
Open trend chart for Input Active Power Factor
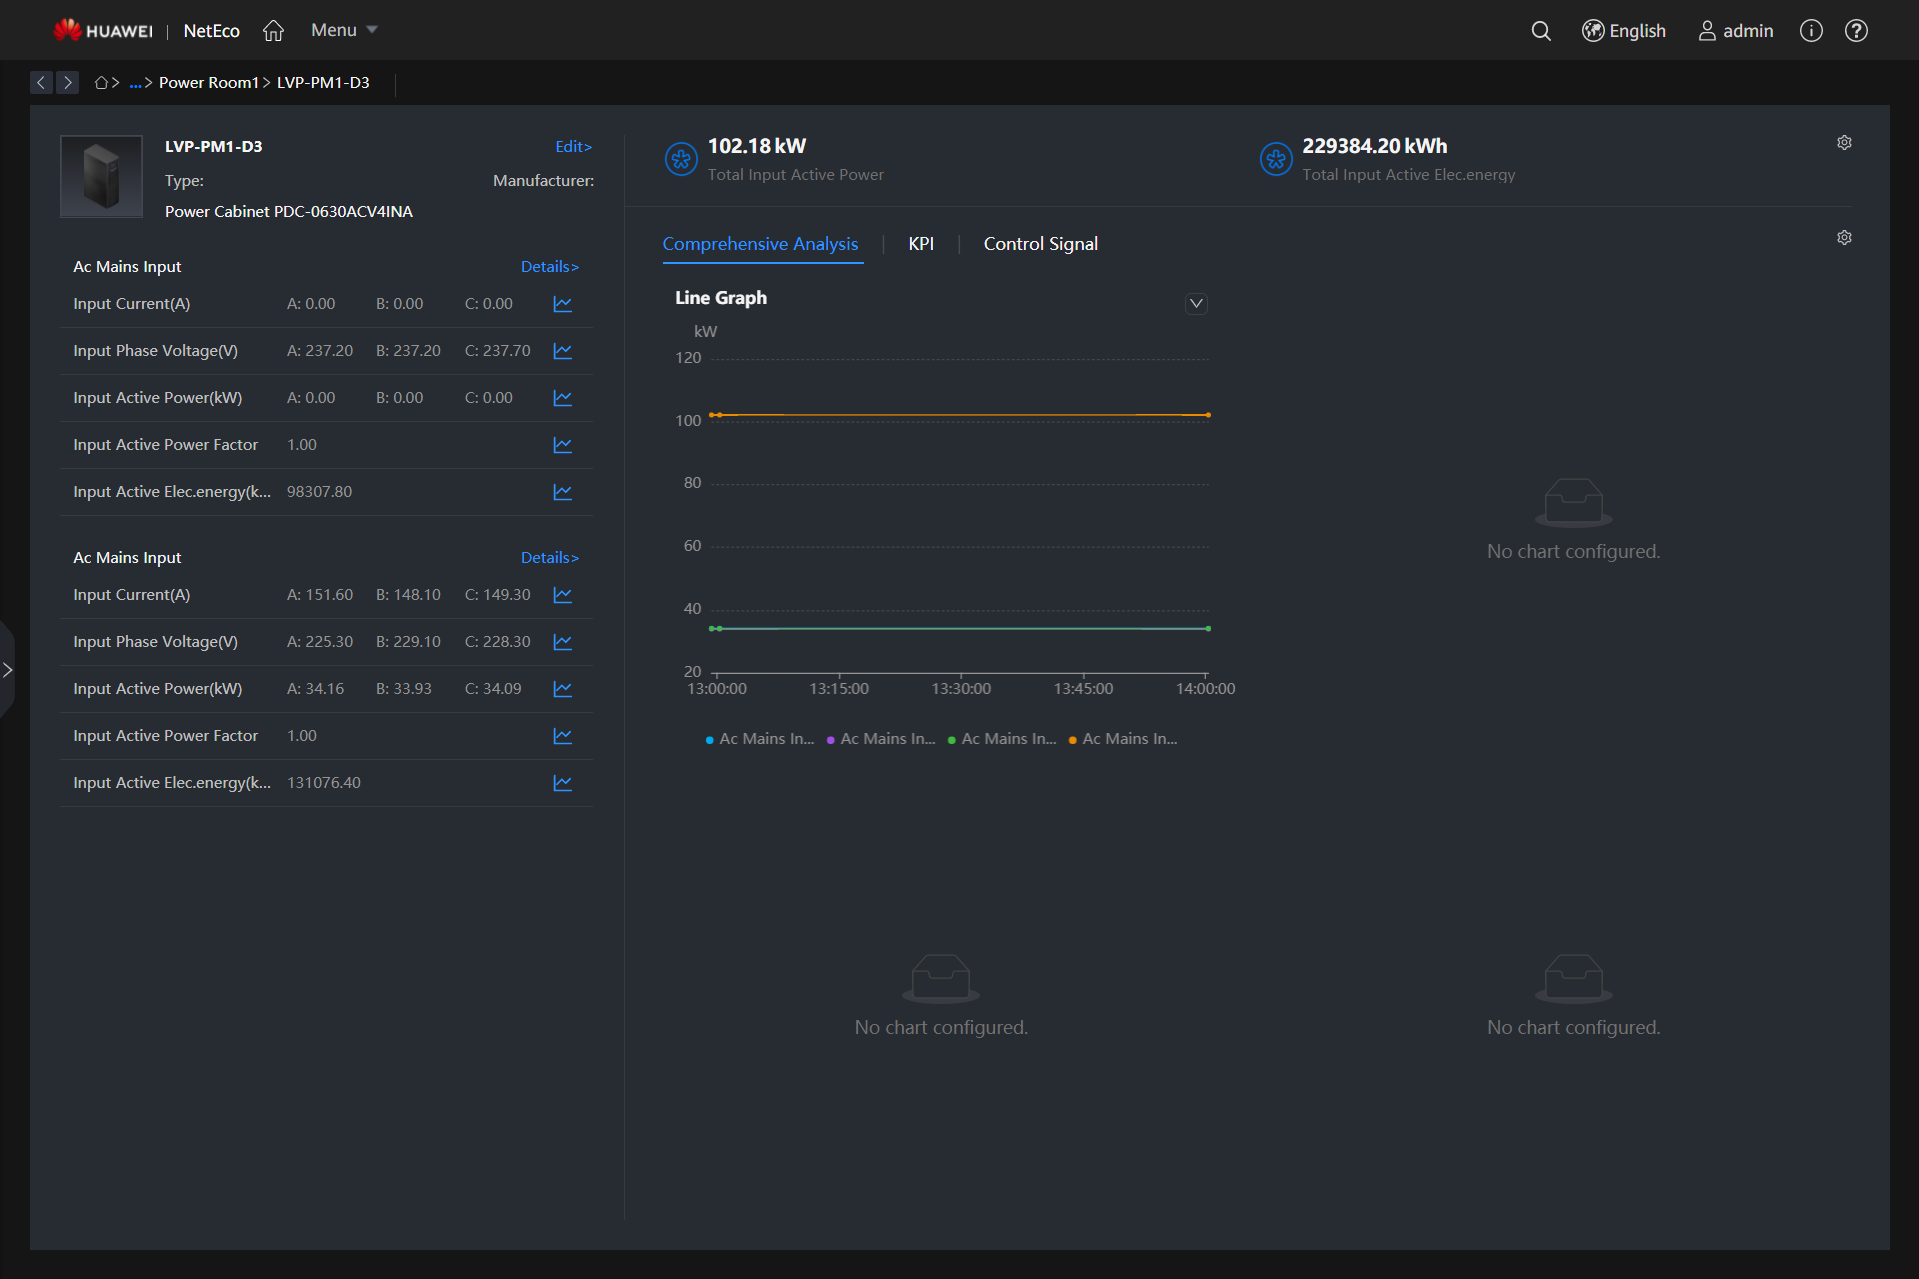click(x=562, y=445)
